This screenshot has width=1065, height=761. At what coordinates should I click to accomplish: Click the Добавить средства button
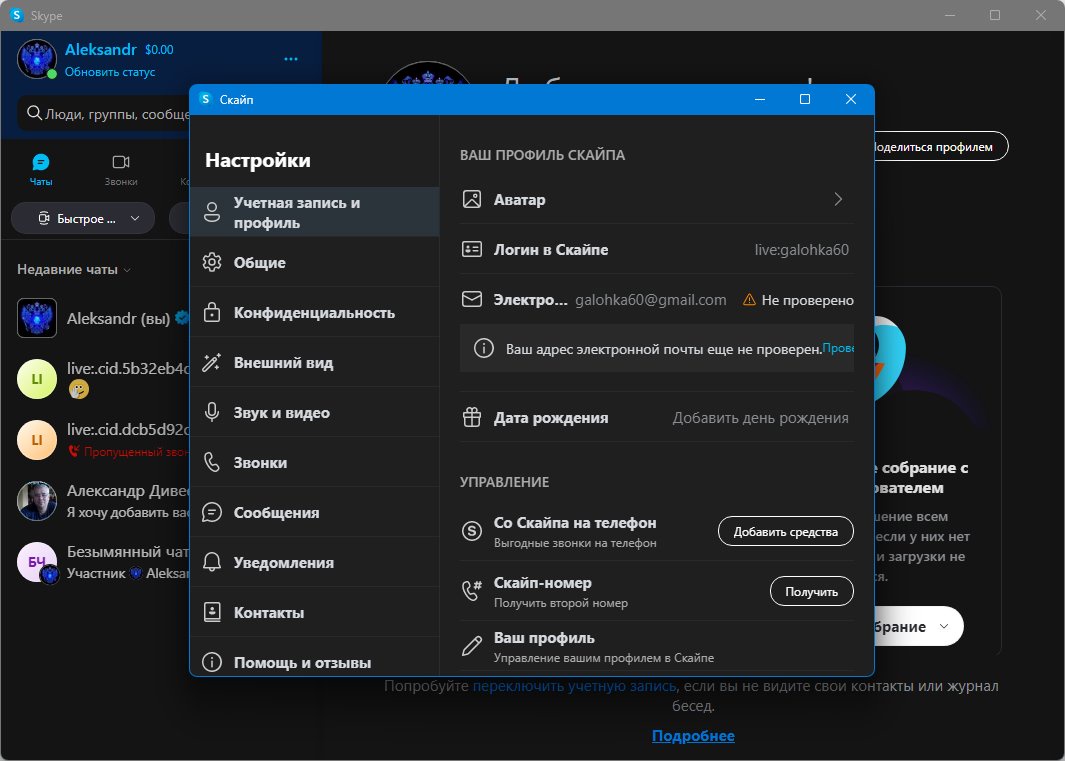785,531
